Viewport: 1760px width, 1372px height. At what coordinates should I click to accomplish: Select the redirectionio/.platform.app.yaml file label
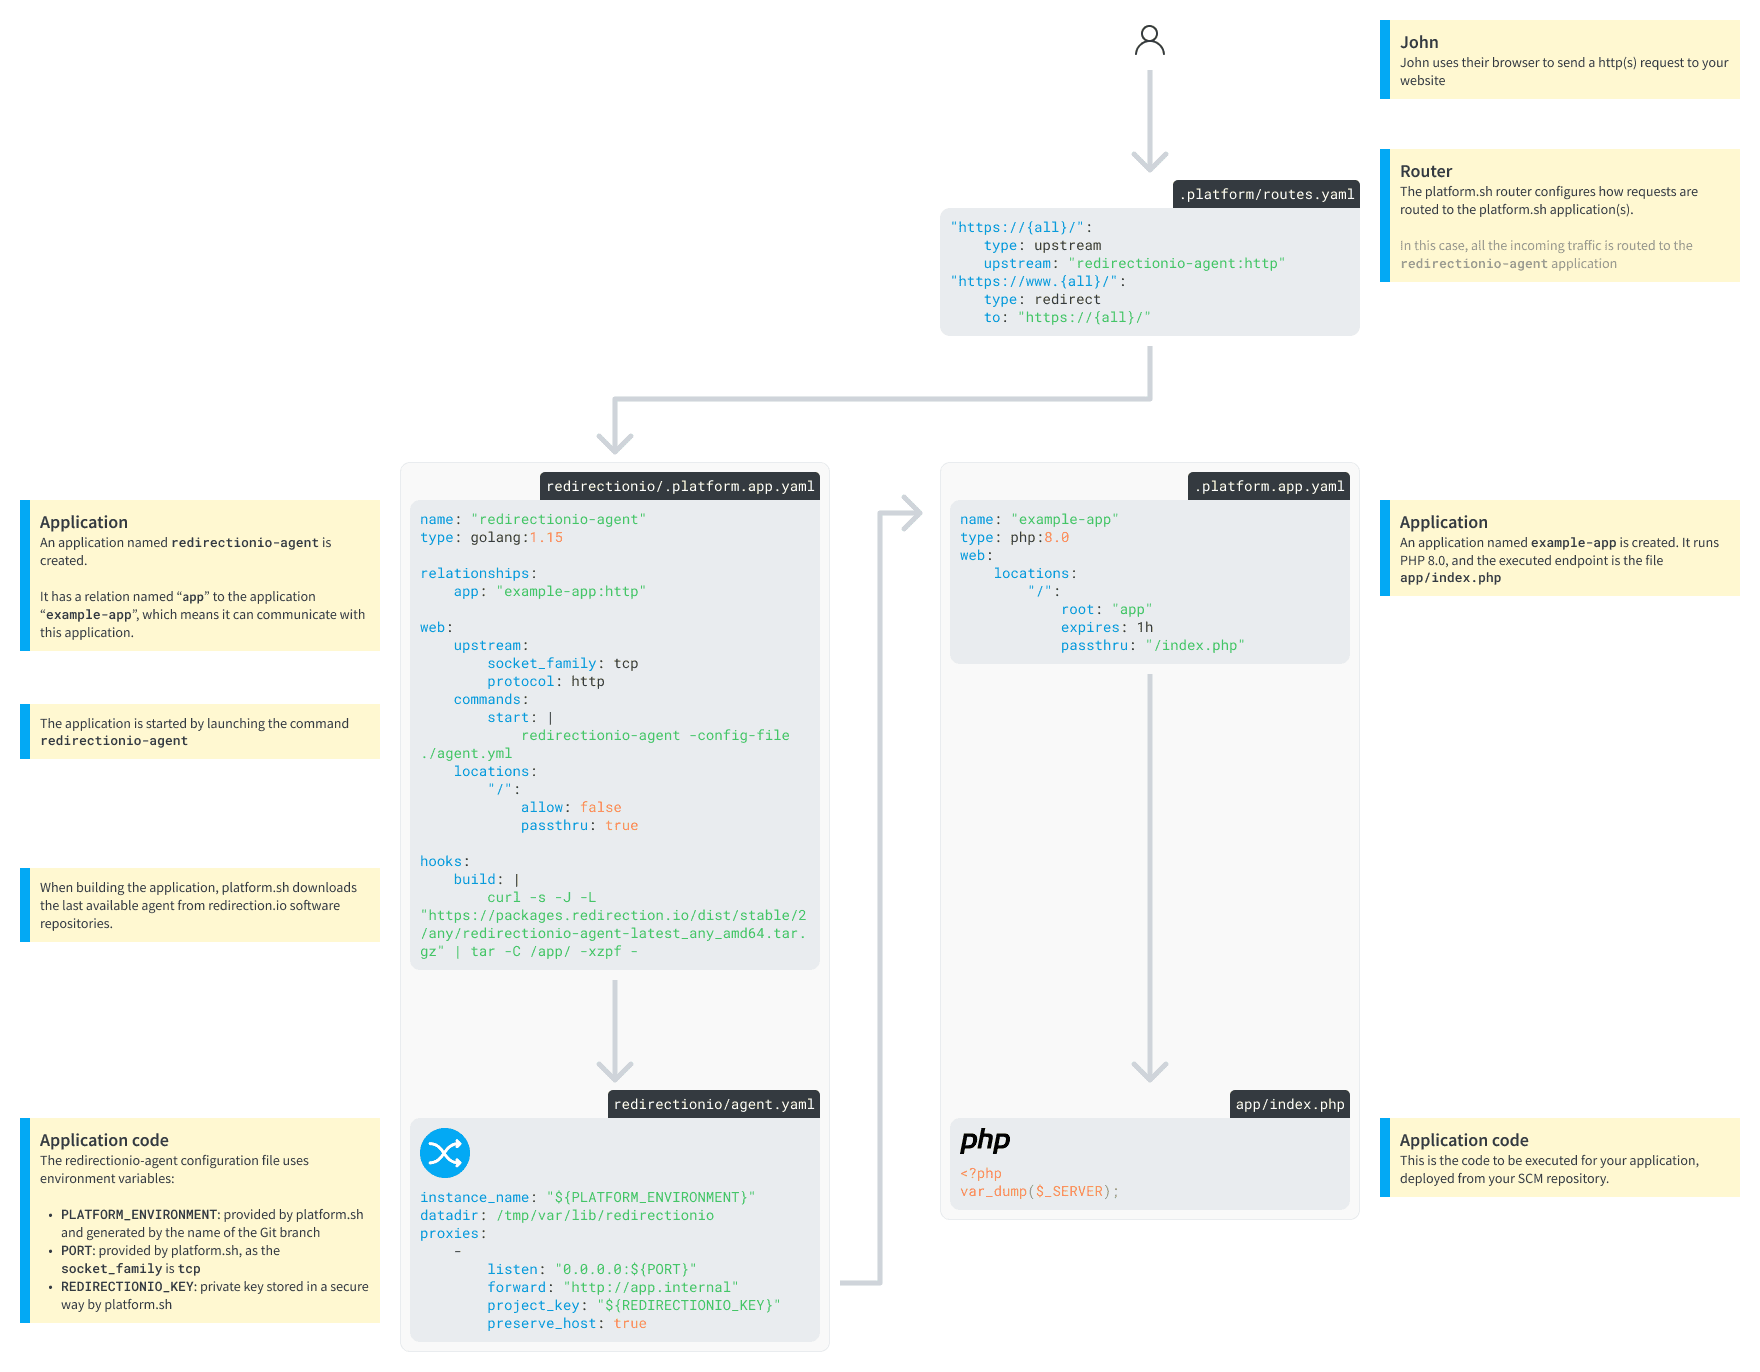point(680,486)
